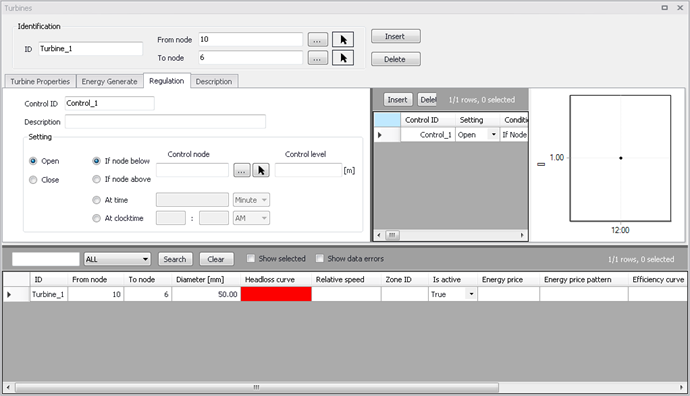Image resolution: width=690 pixels, height=396 pixels.
Task: Click the Control ID header in control table
Action: [x=427, y=120]
